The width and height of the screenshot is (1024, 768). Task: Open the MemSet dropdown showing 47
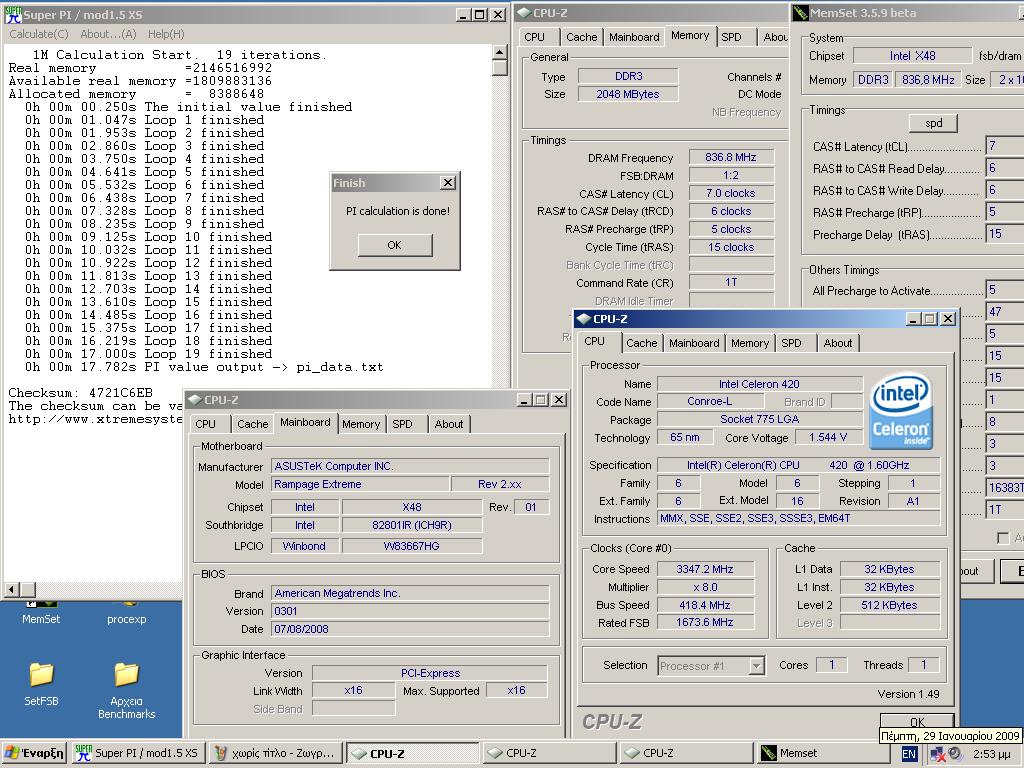coord(1004,312)
